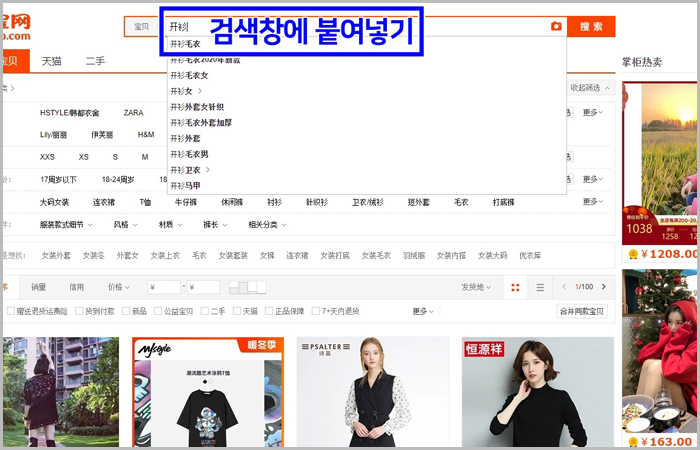Open the PSALTER black vest product image
This screenshot has width=700, height=450.
pos(373,392)
